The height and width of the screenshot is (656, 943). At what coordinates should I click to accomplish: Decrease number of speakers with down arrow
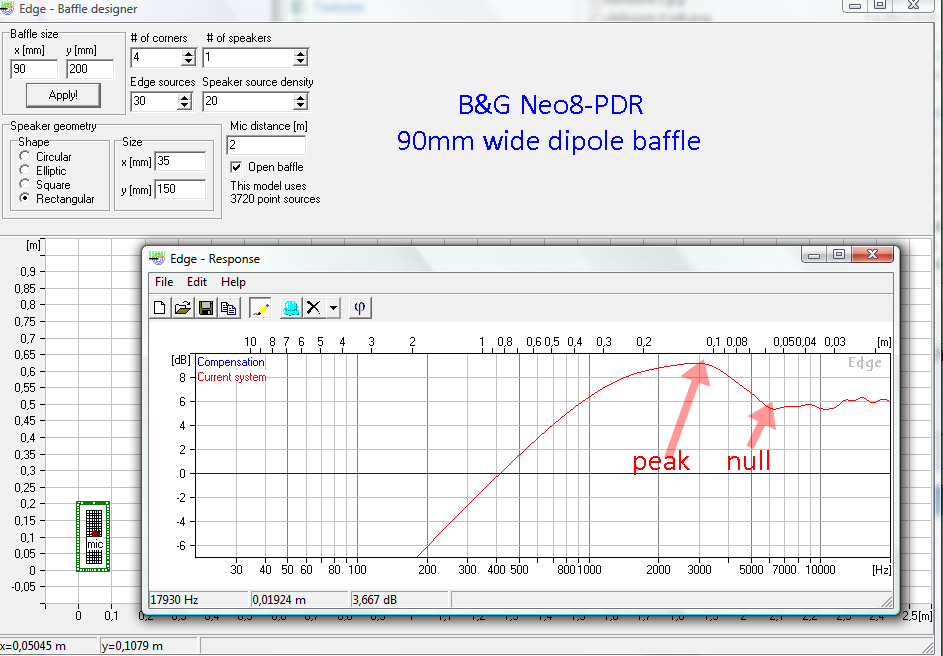(x=300, y=61)
